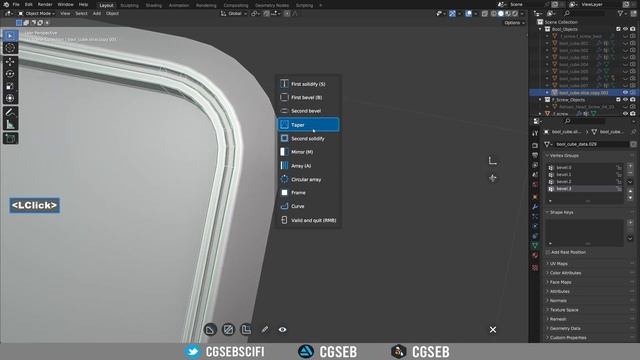The height and width of the screenshot is (360, 640).
Task: Select the bevel.0 vertex group
Action: (585, 167)
